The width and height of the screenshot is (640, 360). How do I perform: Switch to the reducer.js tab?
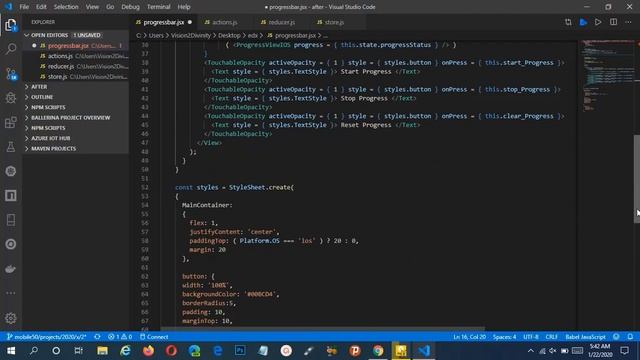click(x=282, y=22)
